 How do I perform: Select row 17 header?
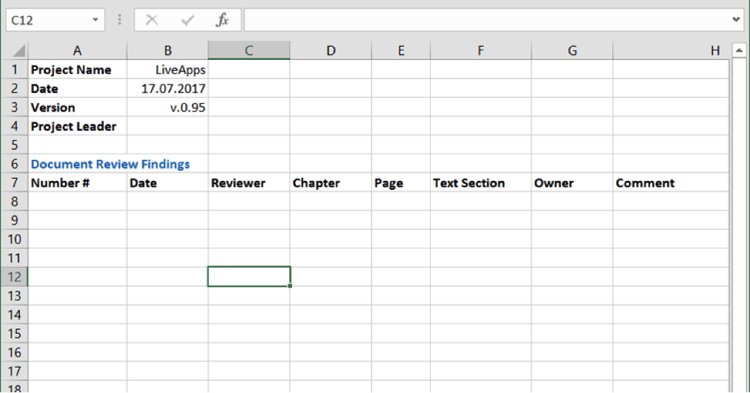(14, 371)
